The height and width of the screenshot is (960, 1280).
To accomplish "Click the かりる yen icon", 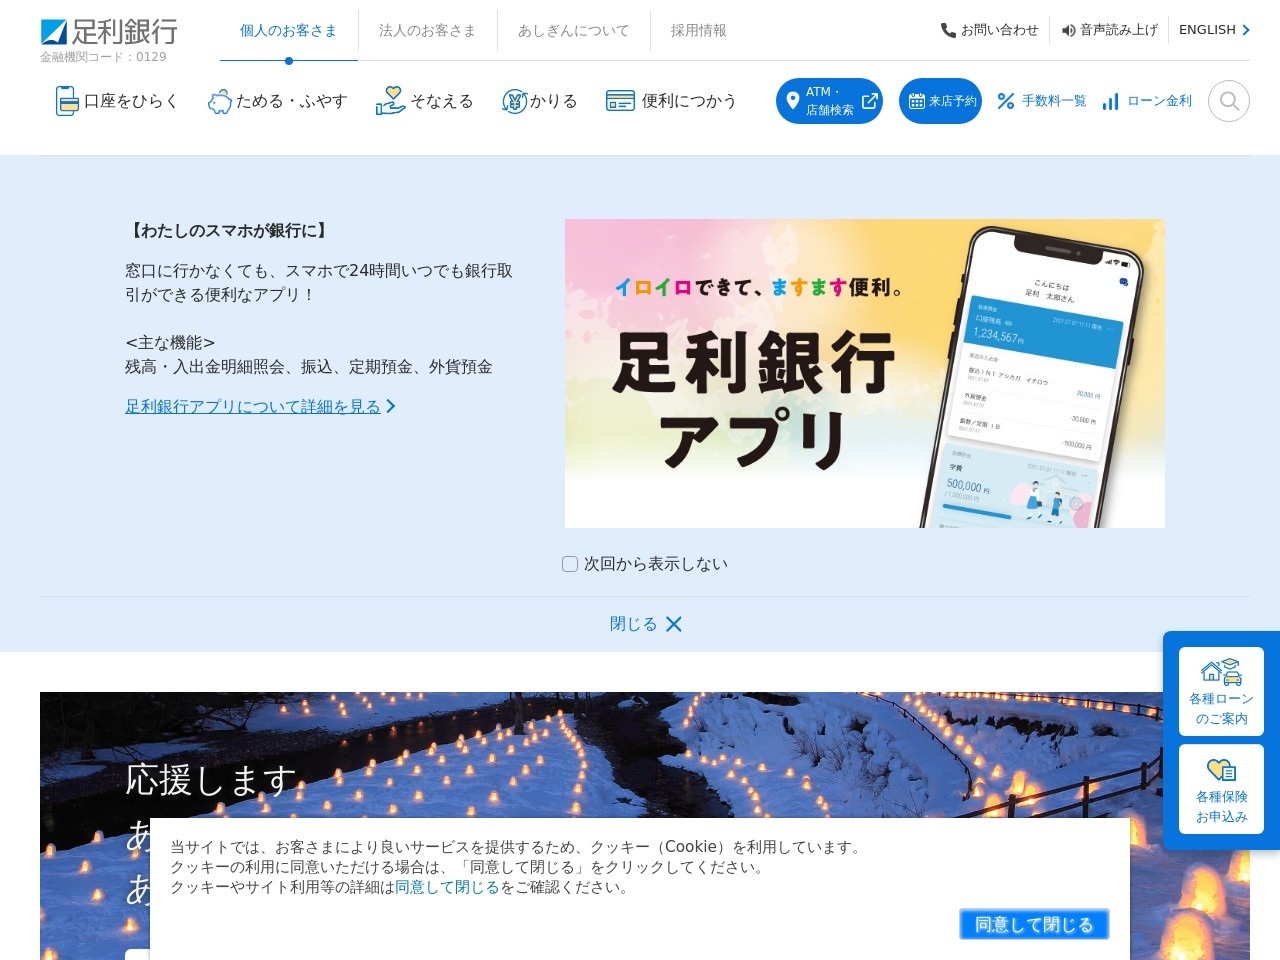I will [x=514, y=101].
